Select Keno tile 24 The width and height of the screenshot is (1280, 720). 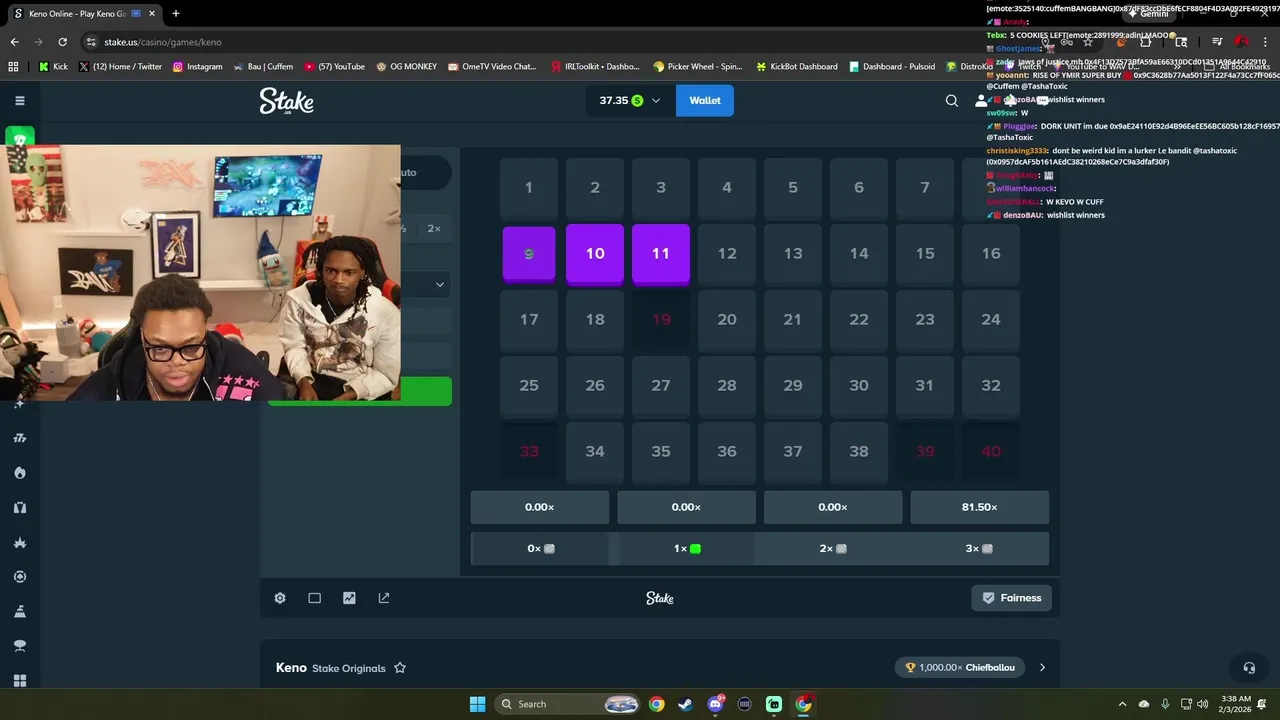(991, 320)
